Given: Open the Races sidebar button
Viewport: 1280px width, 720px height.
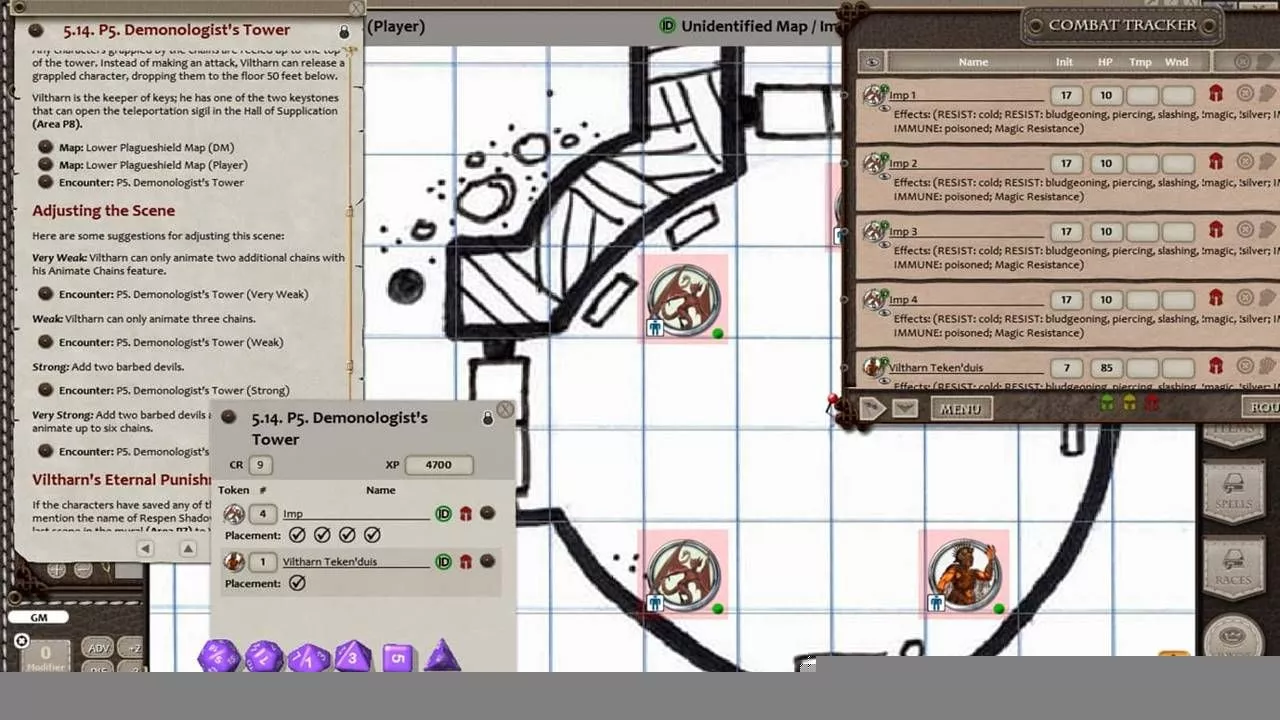Looking at the screenshot, I should [1233, 565].
